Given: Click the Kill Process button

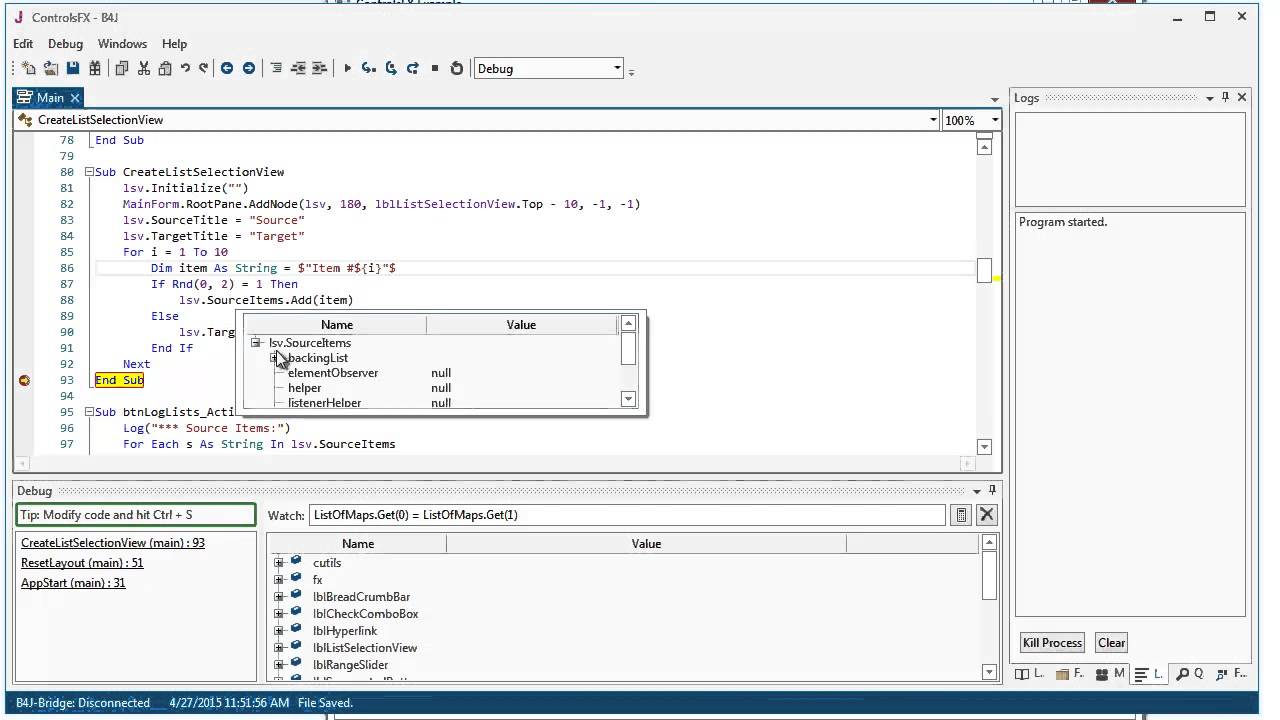Looking at the screenshot, I should pyautogui.click(x=1052, y=643).
